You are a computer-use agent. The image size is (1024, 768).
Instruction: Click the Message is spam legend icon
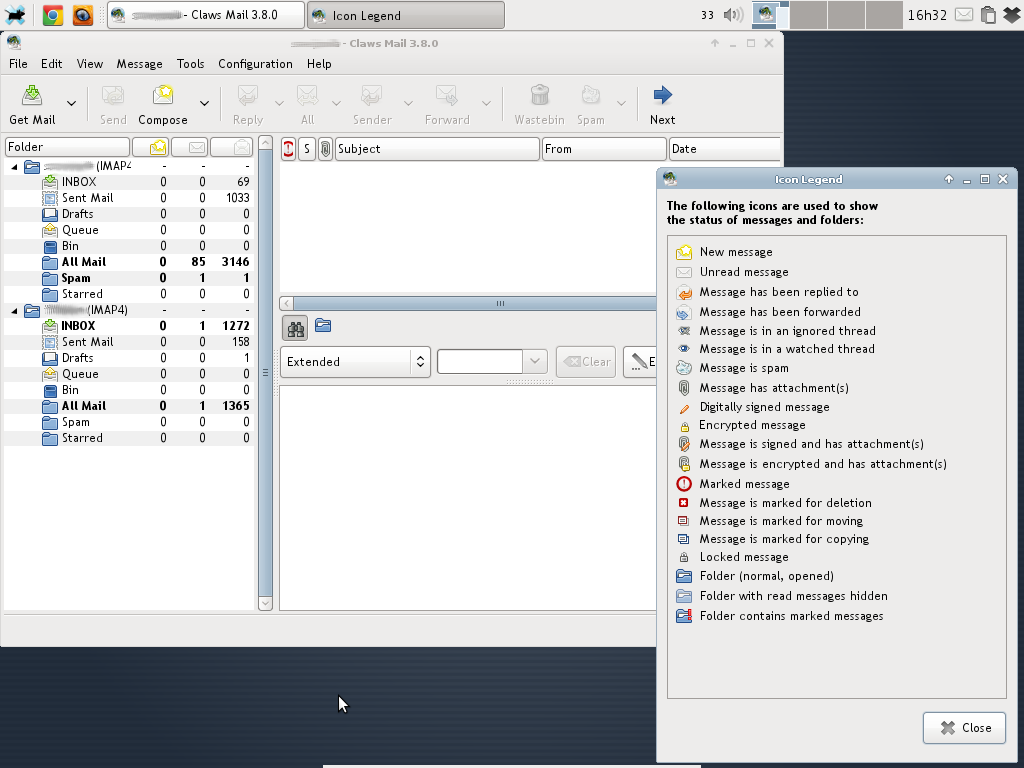tap(684, 368)
